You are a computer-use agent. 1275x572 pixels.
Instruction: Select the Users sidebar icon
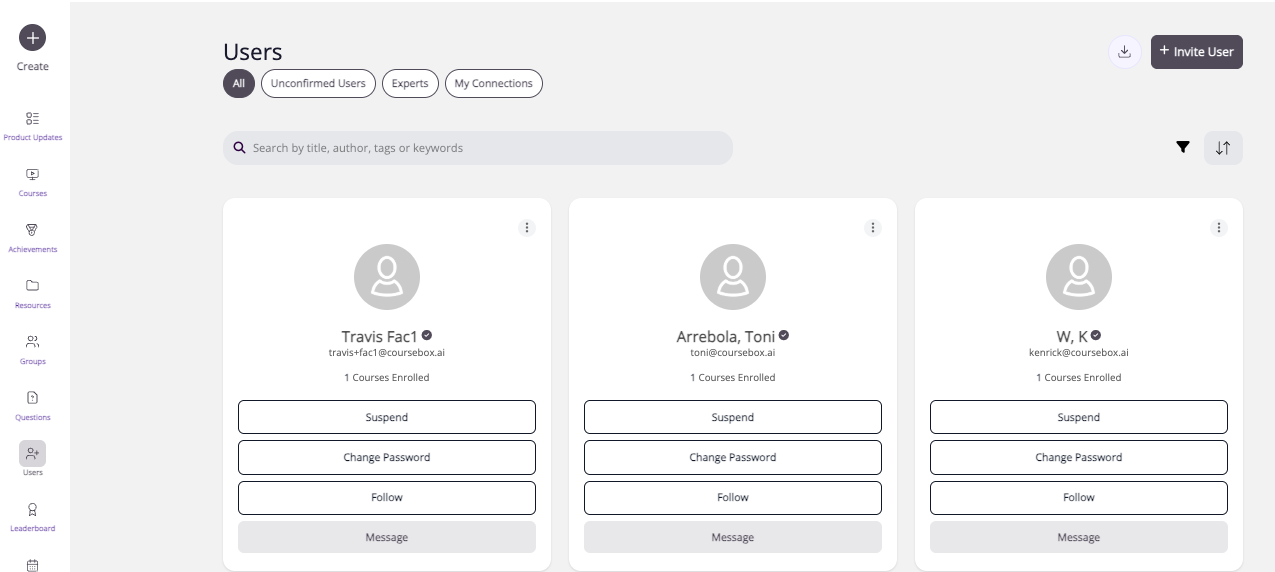point(32,453)
